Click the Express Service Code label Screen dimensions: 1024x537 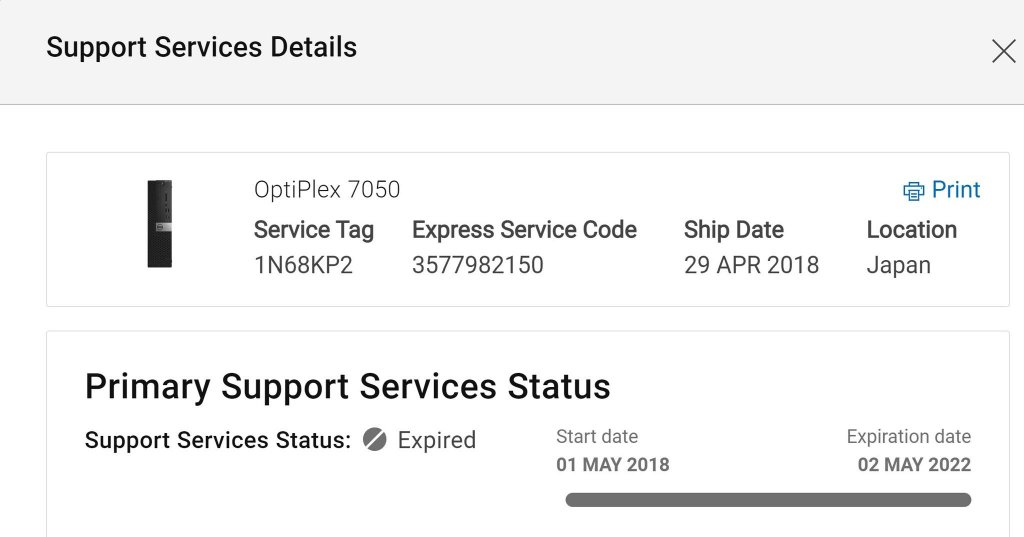pos(524,230)
